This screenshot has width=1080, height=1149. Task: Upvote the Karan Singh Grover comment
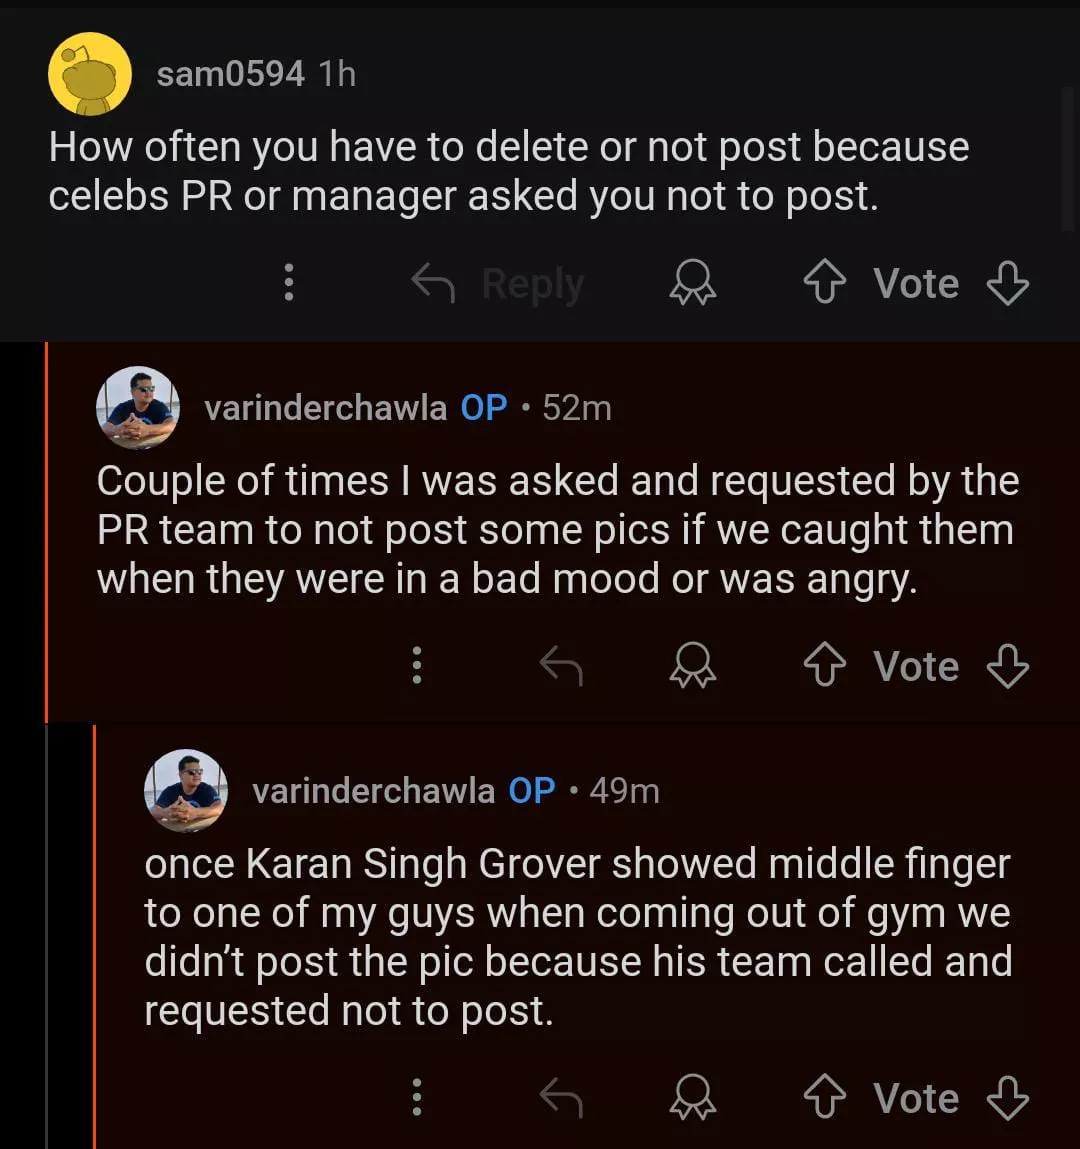(824, 1099)
